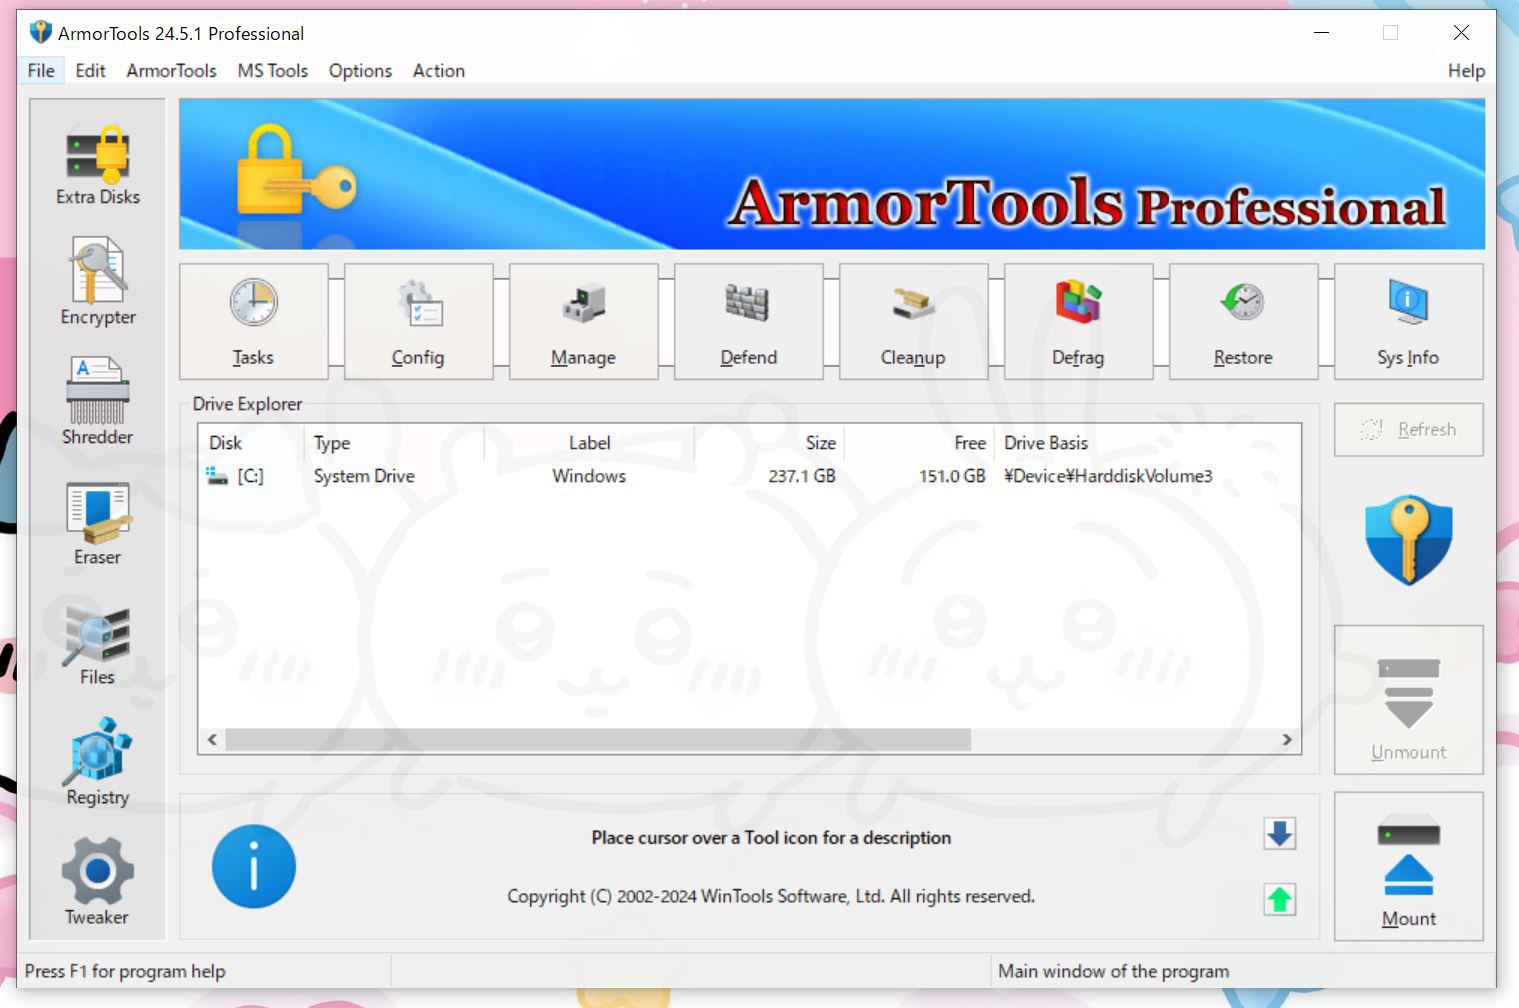Open the Shredder tool
Screen dimensions: 1519x1008
point(98,402)
